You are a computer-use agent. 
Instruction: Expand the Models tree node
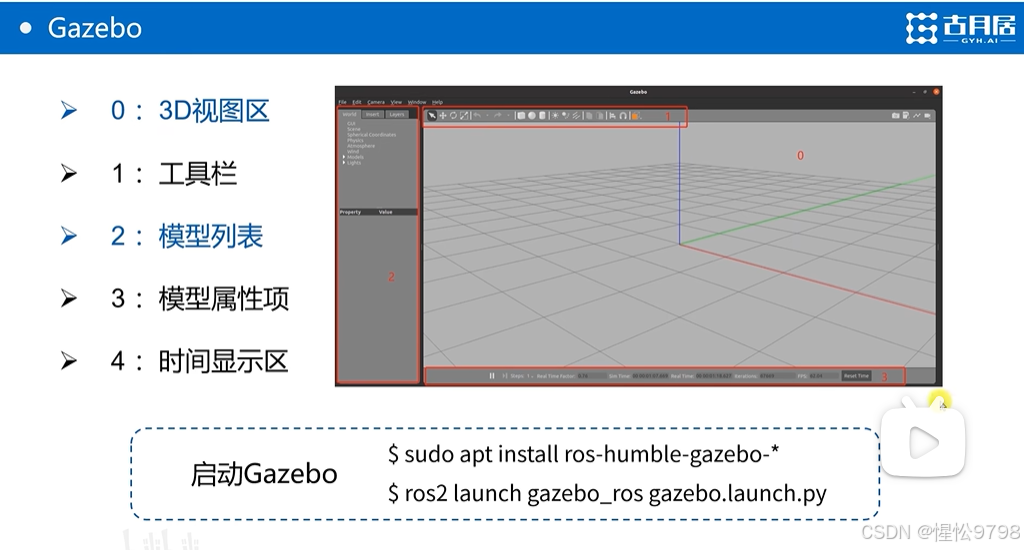click(x=344, y=157)
